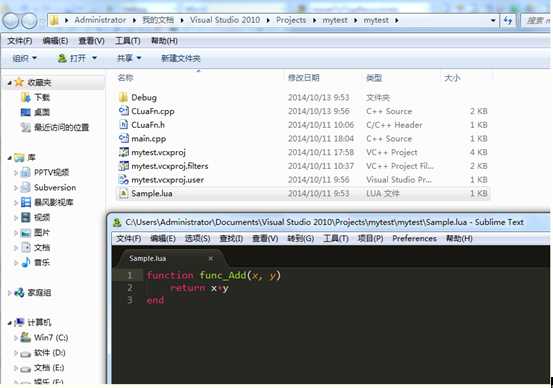This screenshot has width=553, height=388.
Task: Open the 共享 dropdown in Explorer toolbar
Action: pos(129,58)
